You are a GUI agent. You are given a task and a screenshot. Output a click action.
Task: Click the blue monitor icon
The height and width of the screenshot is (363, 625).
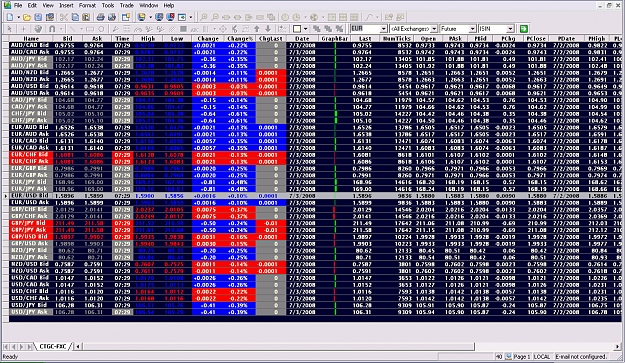[x=159, y=17]
